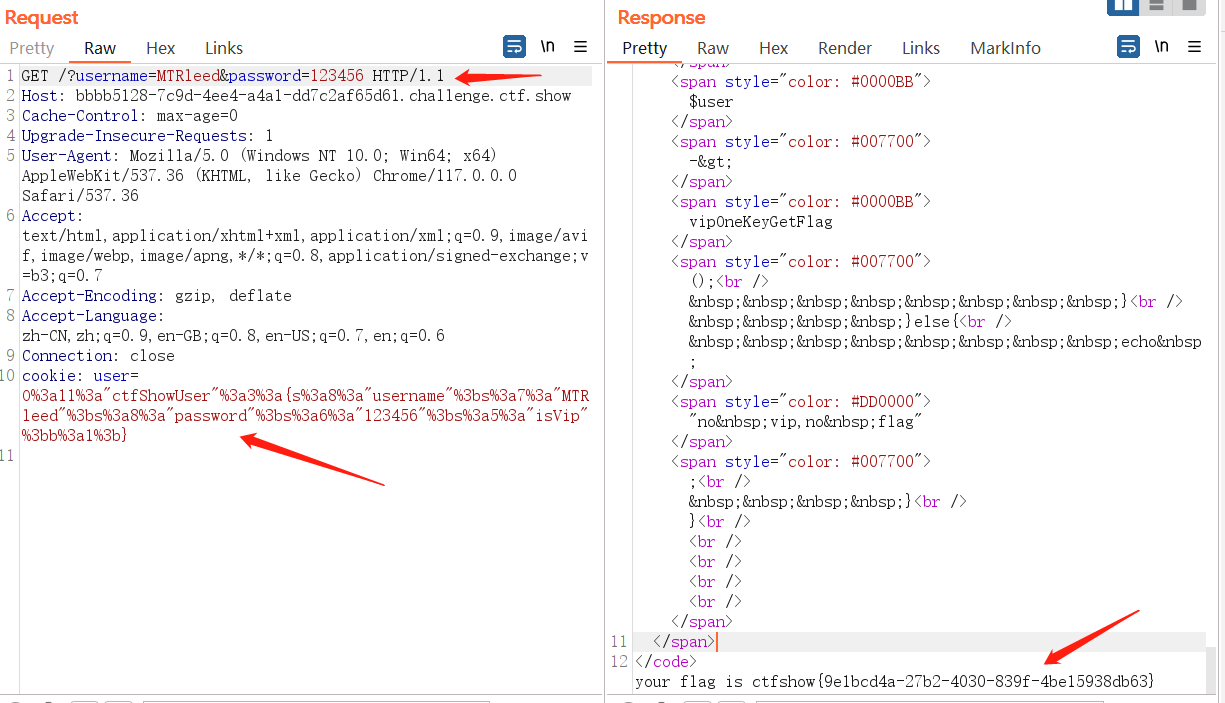
Task: Click the Upgrade-Insecure-Requests header line
Action: click(x=147, y=136)
